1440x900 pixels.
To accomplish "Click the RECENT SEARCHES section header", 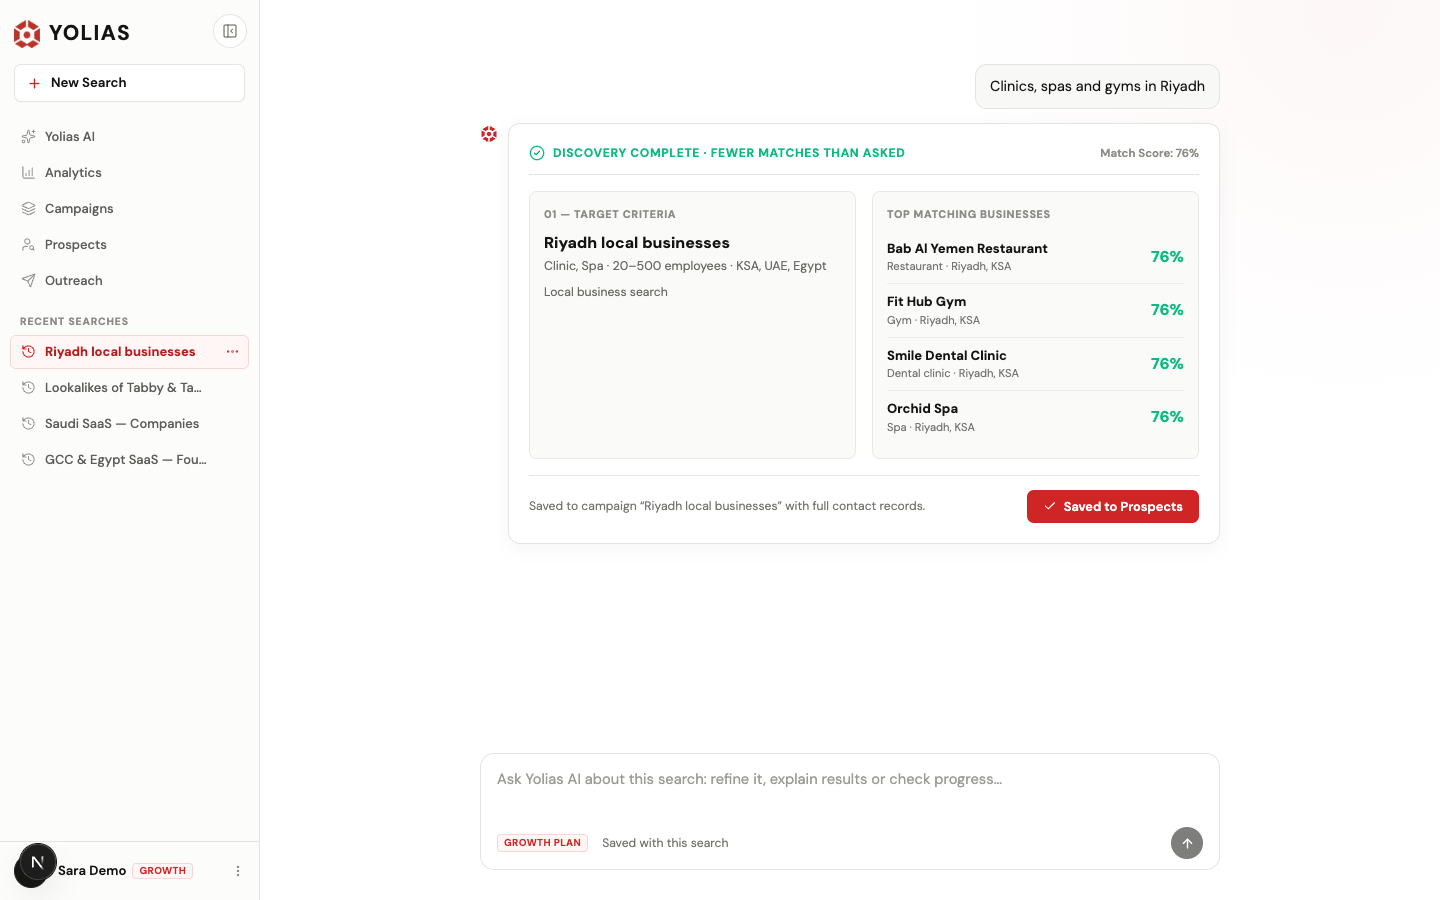I will tap(74, 322).
